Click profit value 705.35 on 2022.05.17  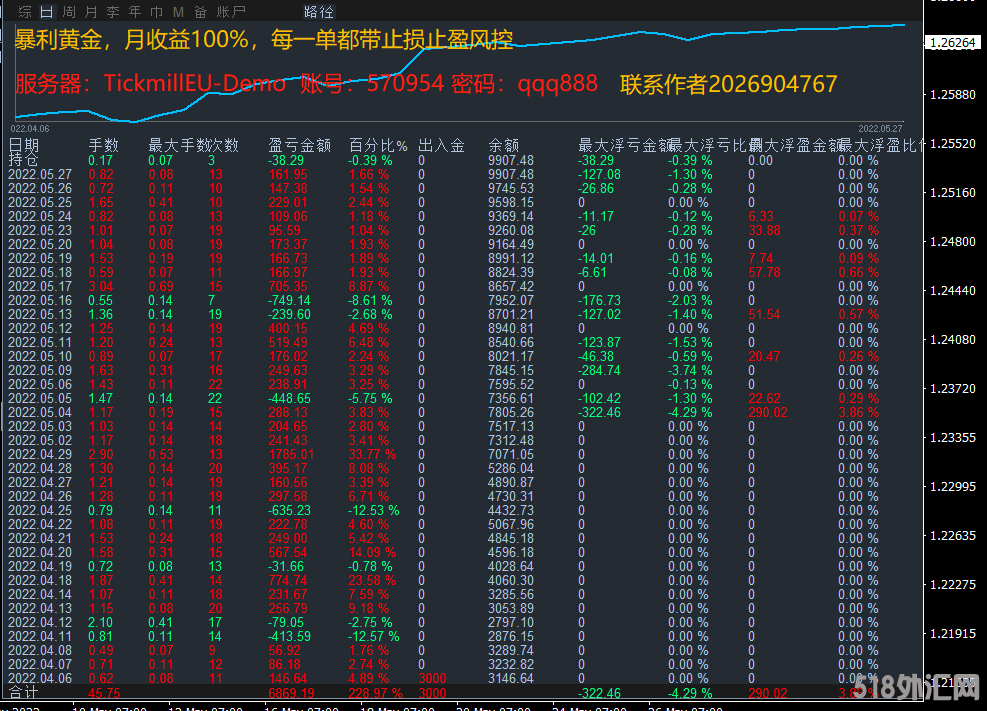coord(288,286)
